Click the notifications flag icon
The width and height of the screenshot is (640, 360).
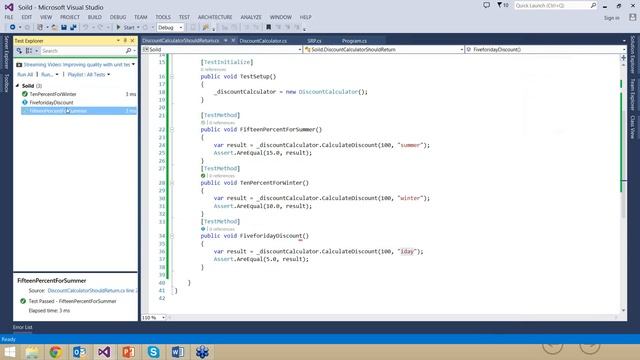click(500, 5)
